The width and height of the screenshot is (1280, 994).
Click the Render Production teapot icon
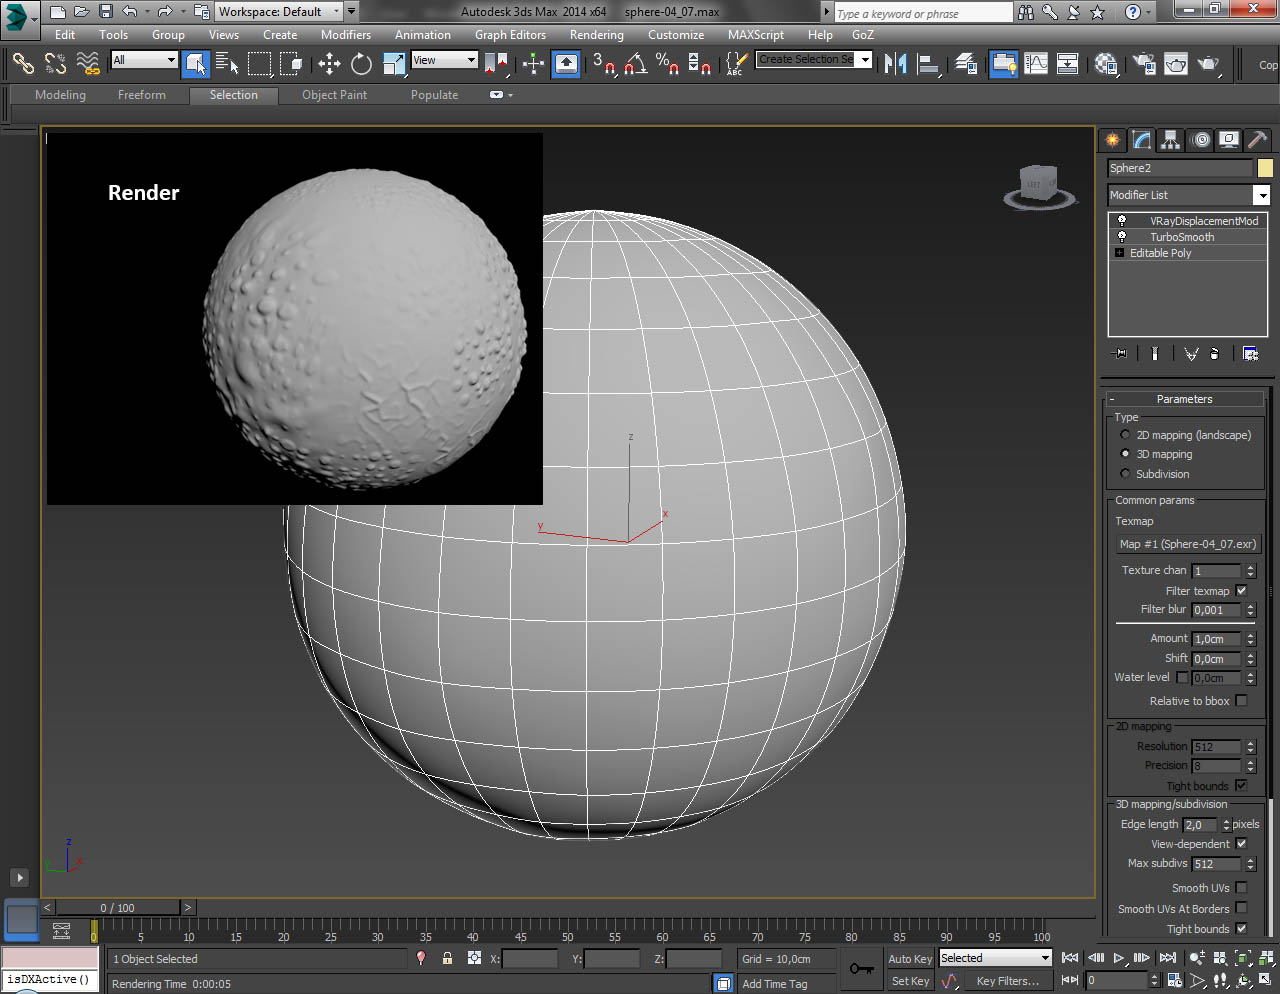click(1209, 64)
